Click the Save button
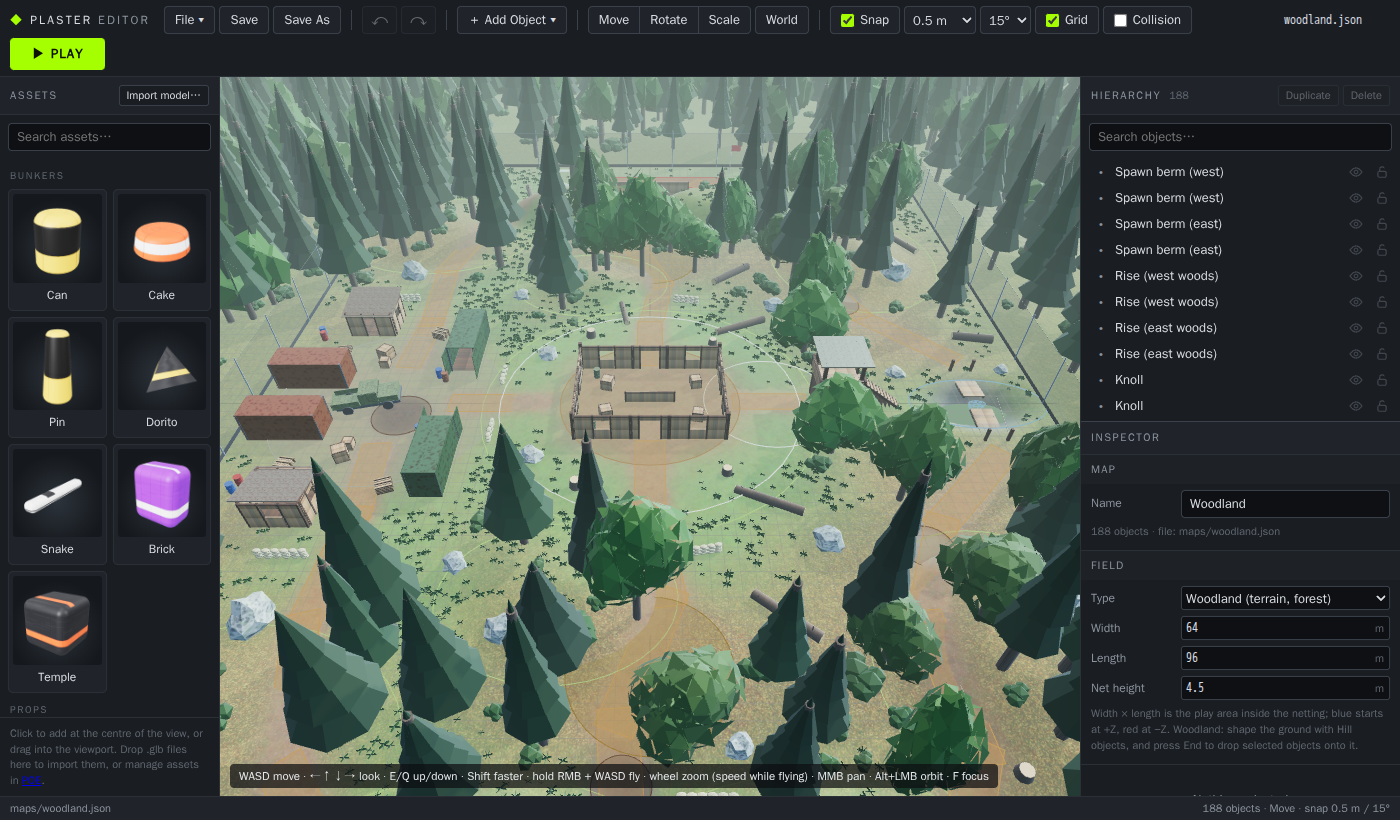 point(244,20)
